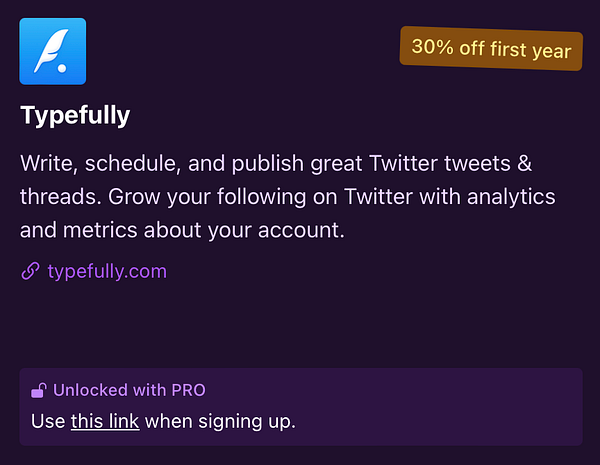The image size is (600, 465).
Task: Click the "Unlocked with PRO" label
Action: coord(129,390)
